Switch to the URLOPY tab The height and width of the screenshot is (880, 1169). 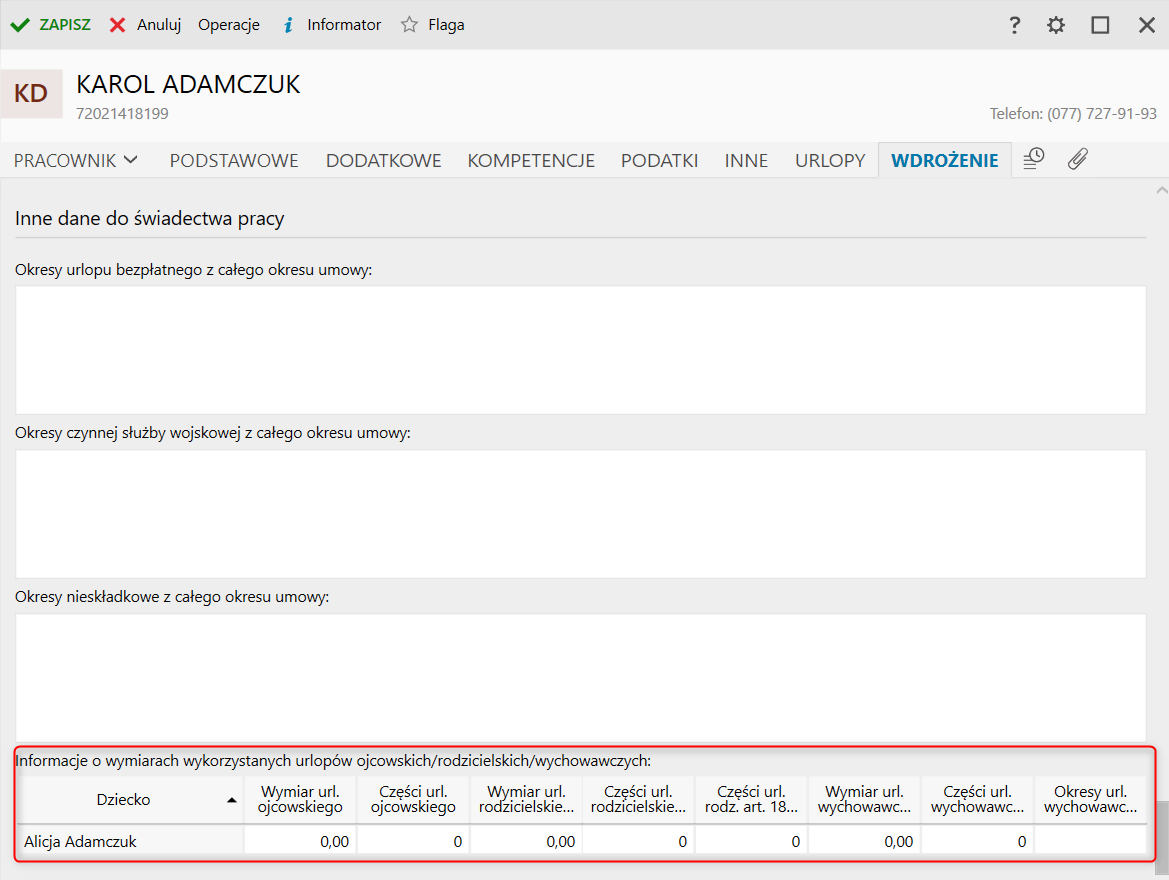coord(830,160)
